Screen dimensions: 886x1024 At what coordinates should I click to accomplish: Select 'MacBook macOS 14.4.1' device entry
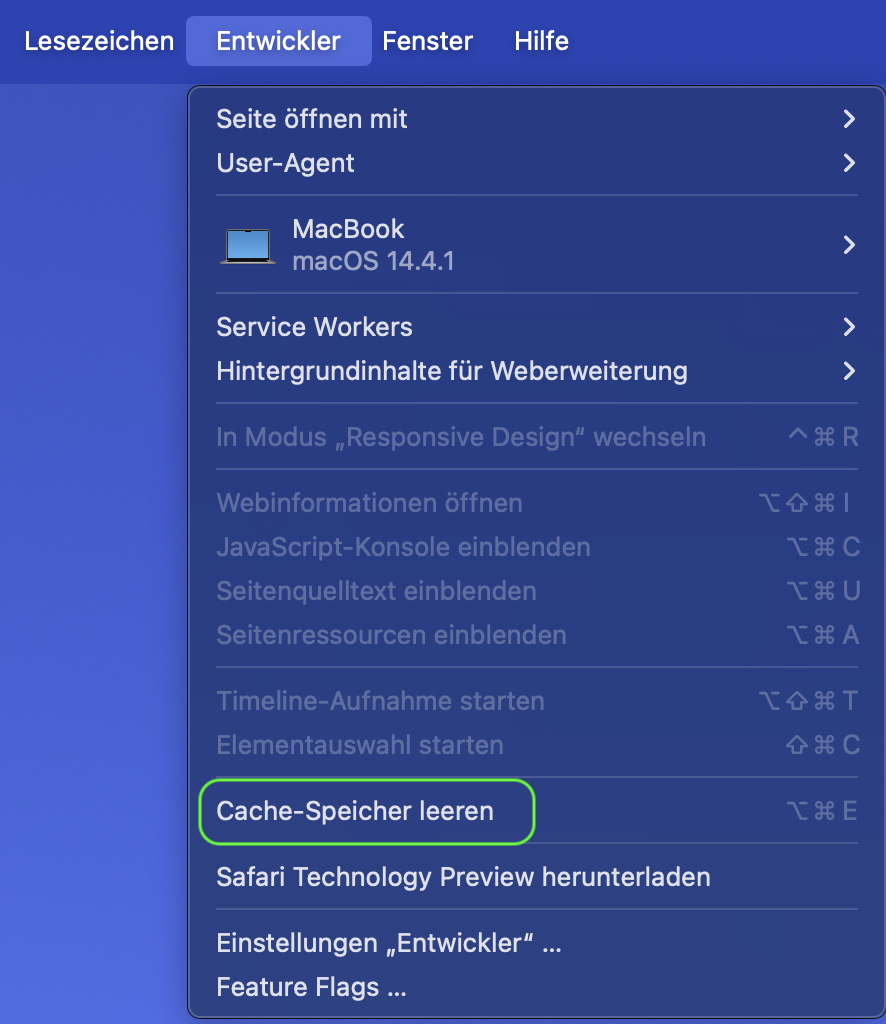(373, 245)
